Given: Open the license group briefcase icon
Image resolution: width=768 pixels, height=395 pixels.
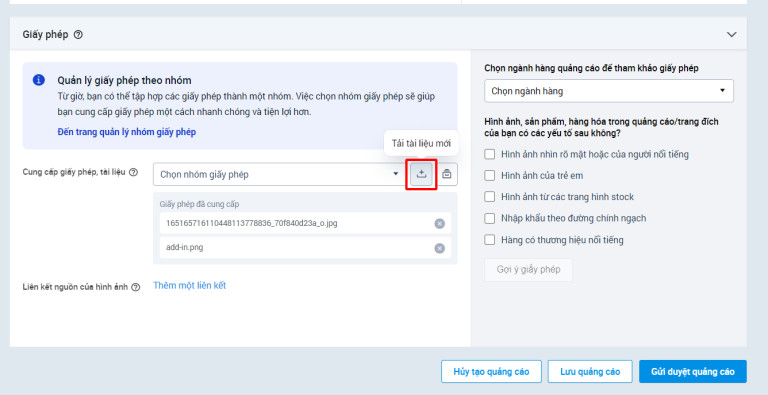Looking at the screenshot, I should [447, 174].
